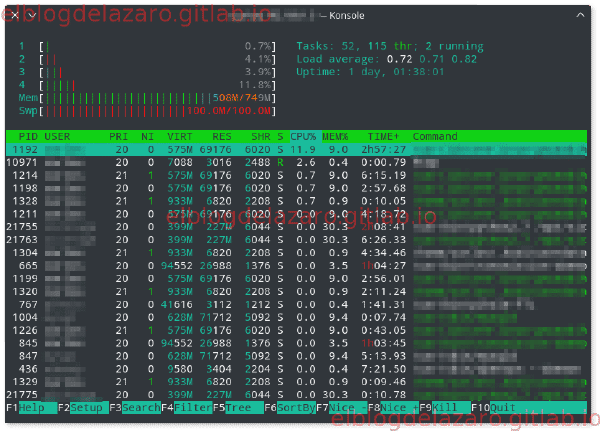600x432 pixels.
Task: Click the TIME+ column header
Action: 383,137
